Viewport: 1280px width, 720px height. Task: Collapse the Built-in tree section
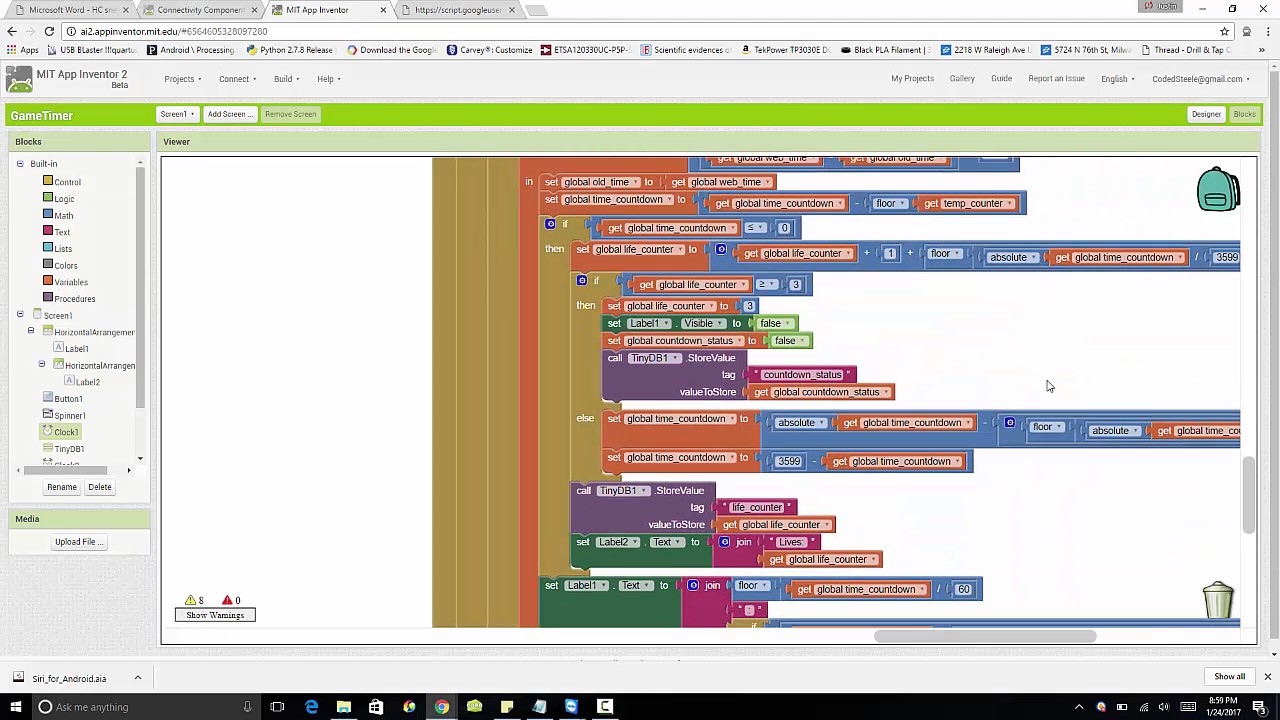(20, 163)
